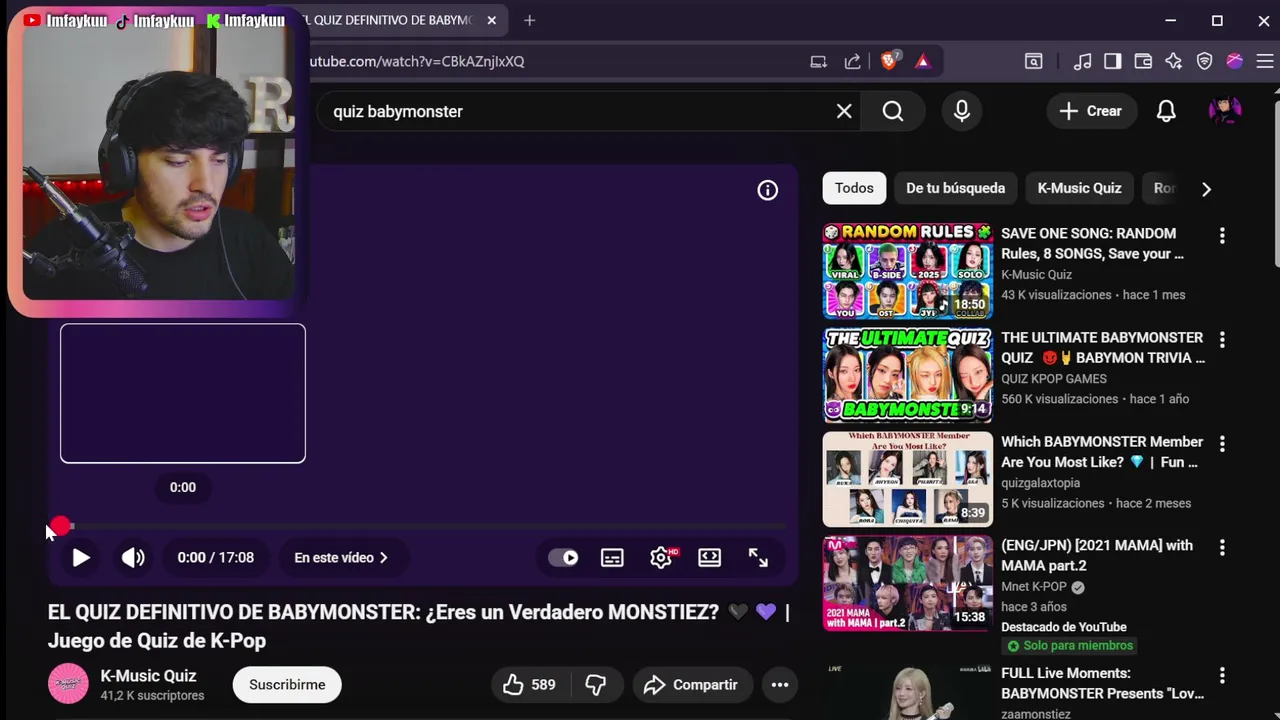Open Brave Playlist music note icon
The width and height of the screenshot is (1280, 720).
pos(1082,61)
